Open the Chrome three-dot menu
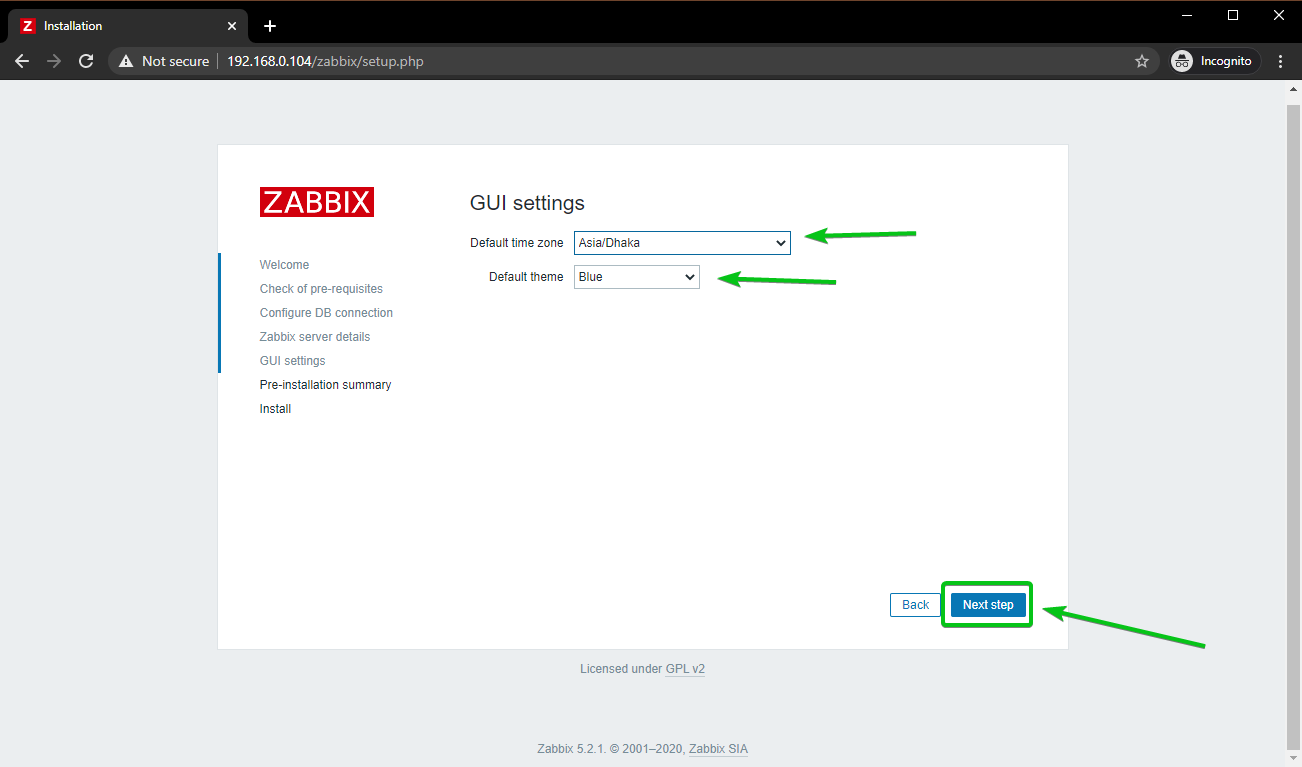 pyautogui.click(x=1282, y=61)
